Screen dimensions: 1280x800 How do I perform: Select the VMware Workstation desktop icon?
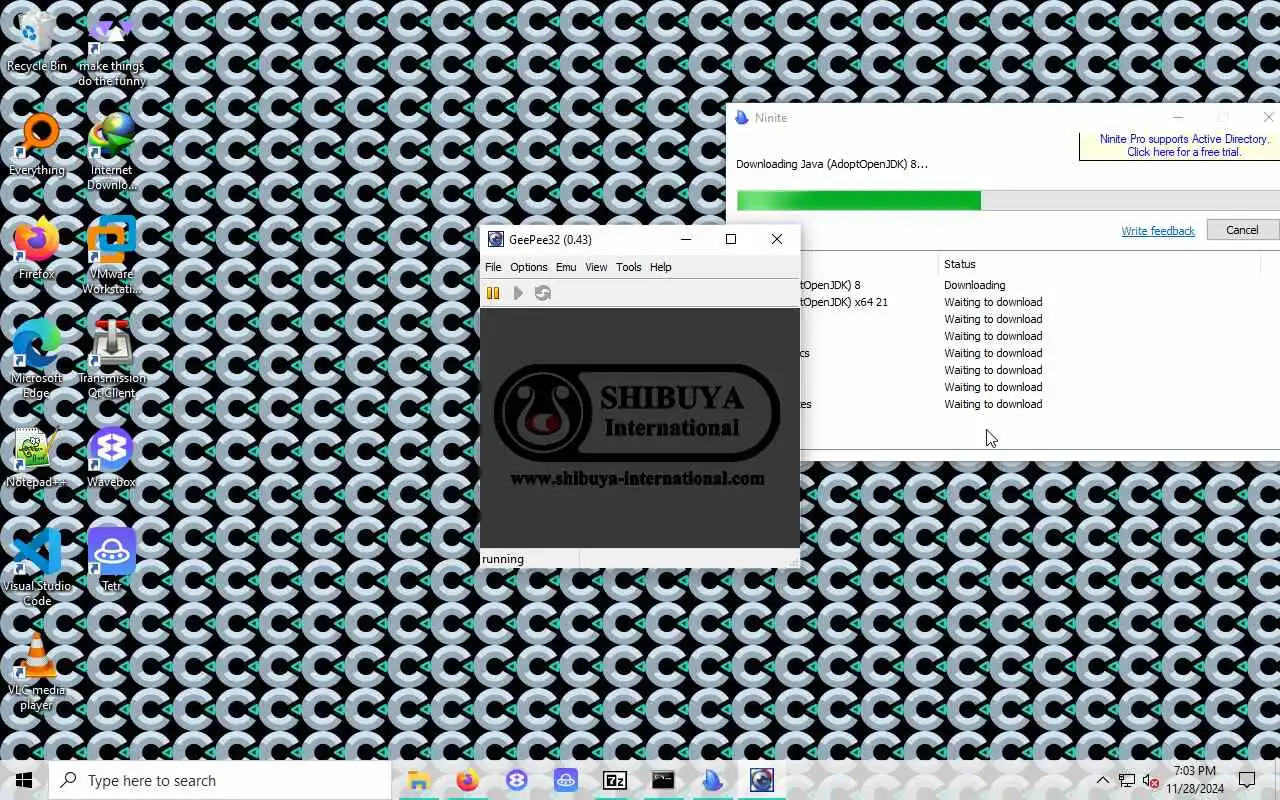[x=111, y=256]
